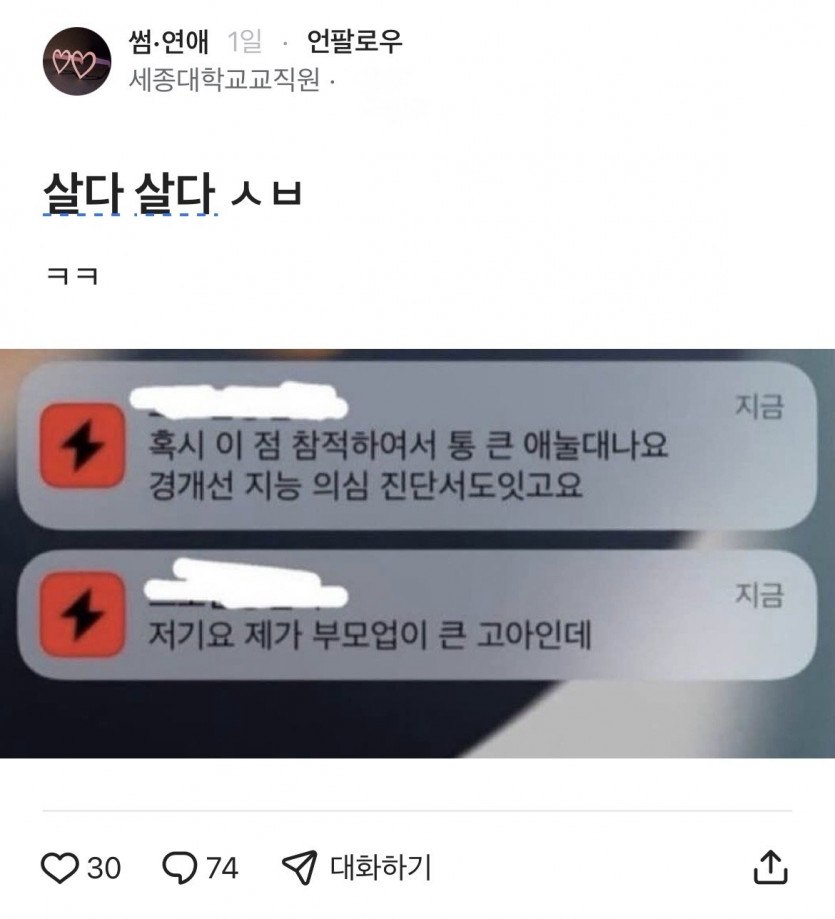Tap the paper airplane message icon
Image resolution: width=835 pixels, height=919 pixels.
click(x=299, y=867)
